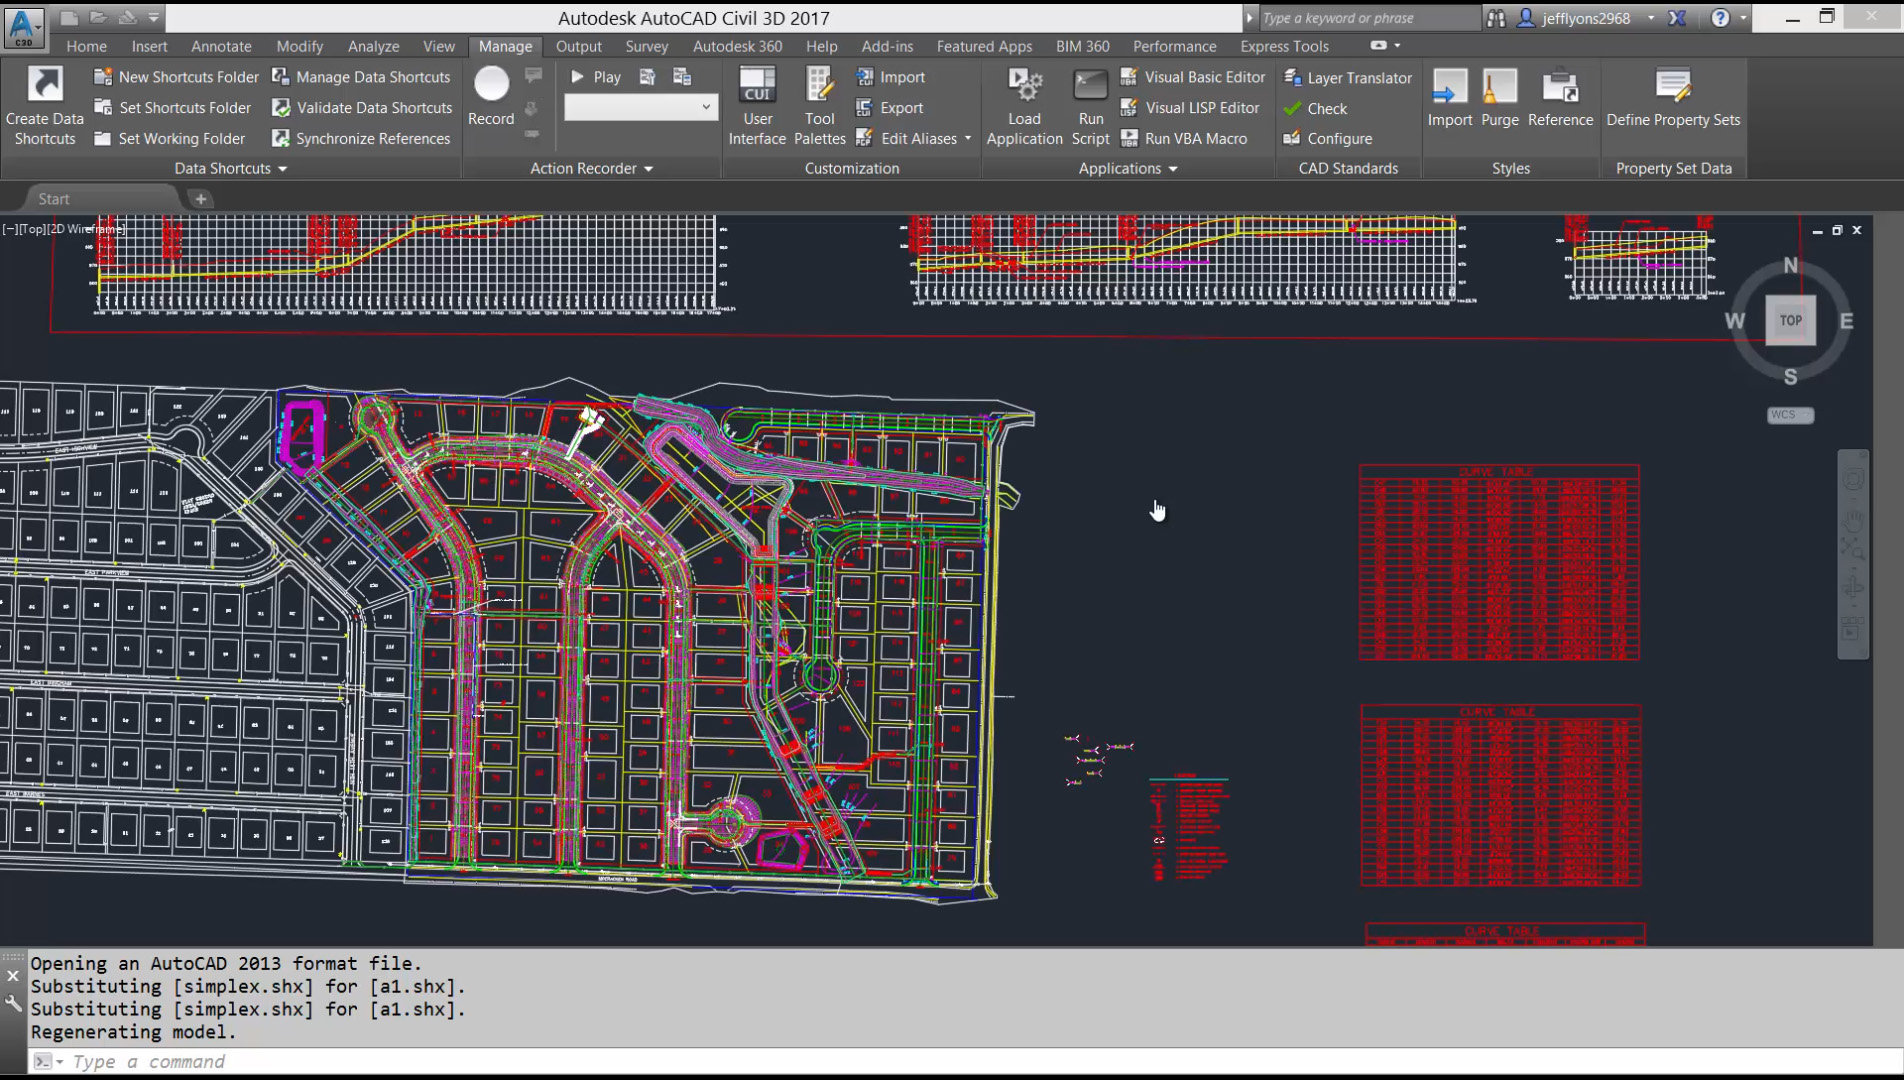Select the Start drawing tab
The image size is (1904, 1080).
[x=54, y=199]
